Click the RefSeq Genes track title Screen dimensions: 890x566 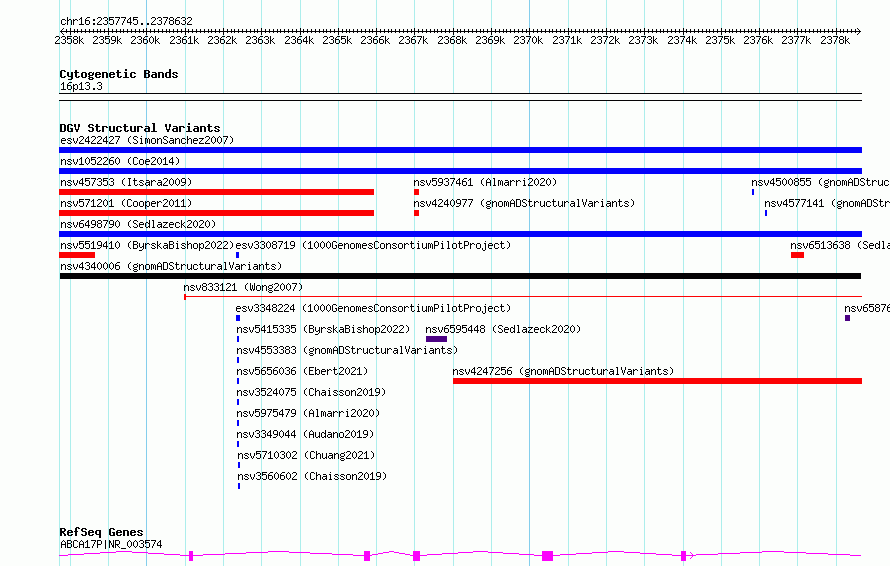click(101, 533)
